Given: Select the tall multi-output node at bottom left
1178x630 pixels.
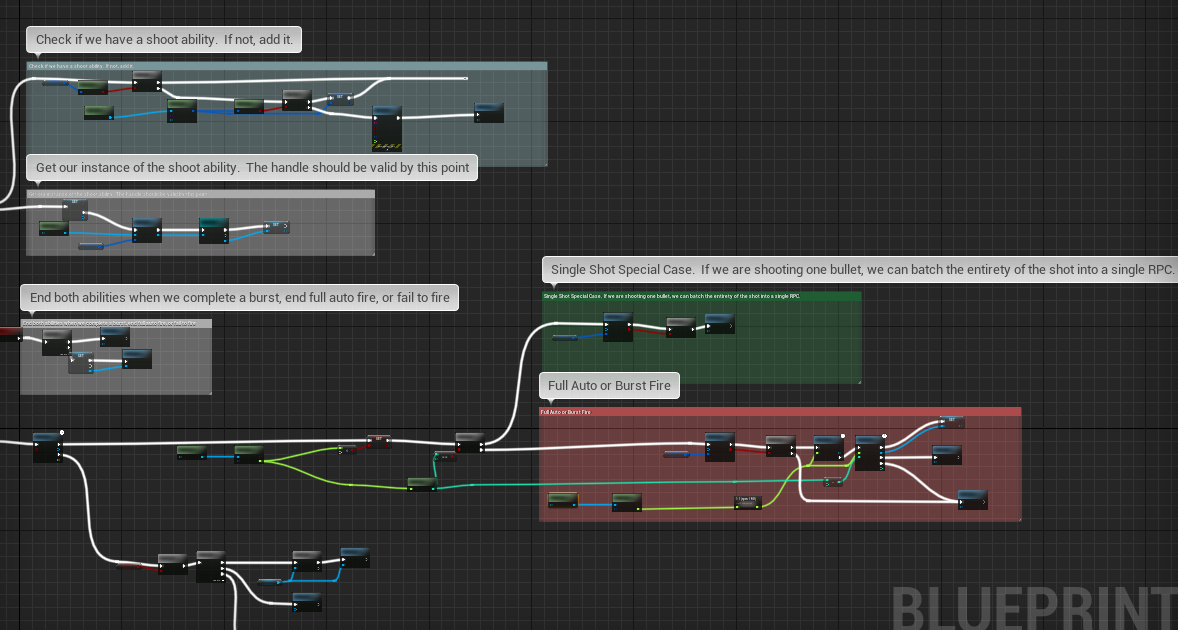Looking at the screenshot, I should coord(211,566).
